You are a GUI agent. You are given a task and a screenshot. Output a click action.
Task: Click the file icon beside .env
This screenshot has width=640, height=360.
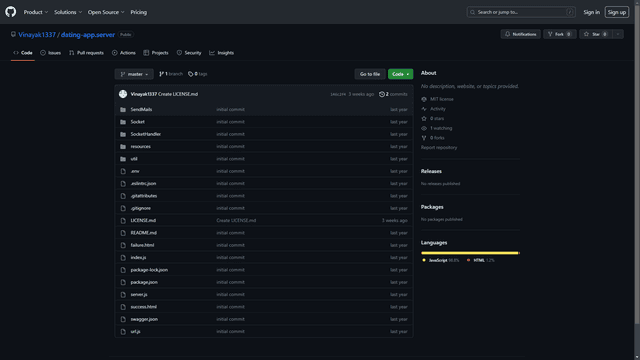pyautogui.click(x=123, y=171)
